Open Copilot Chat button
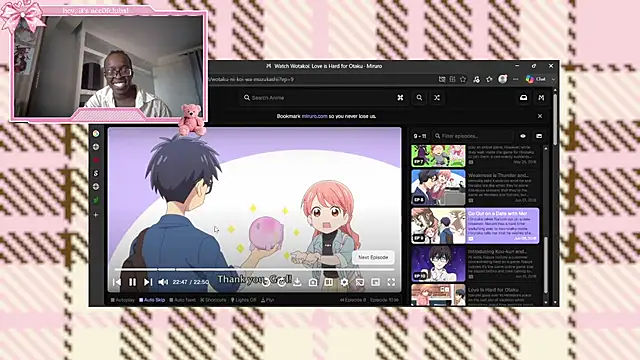The height and width of the screenshot is (360, 640). [x=536, y=79]
